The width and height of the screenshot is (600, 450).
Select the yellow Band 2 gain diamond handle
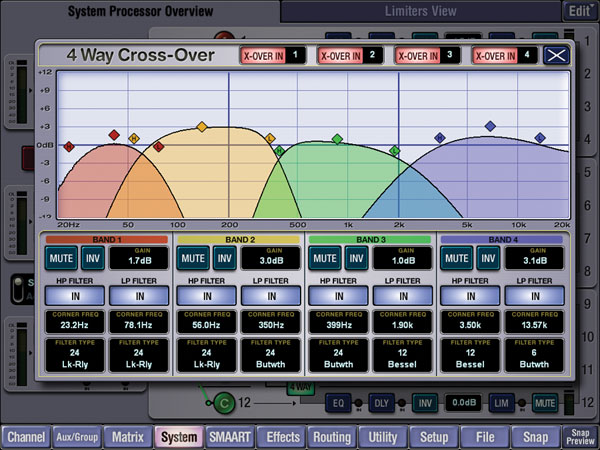pos(202,127)
